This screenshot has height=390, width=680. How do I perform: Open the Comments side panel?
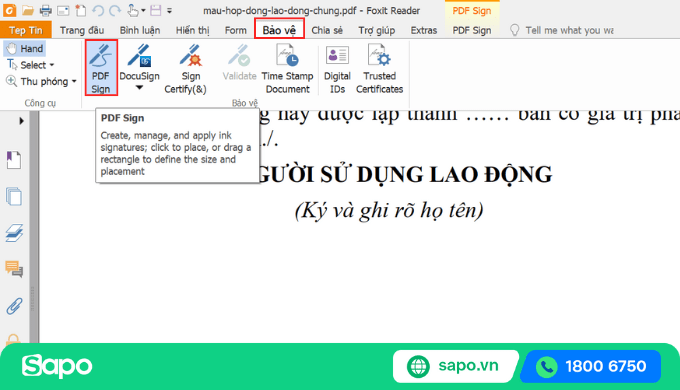coord(14,269)
